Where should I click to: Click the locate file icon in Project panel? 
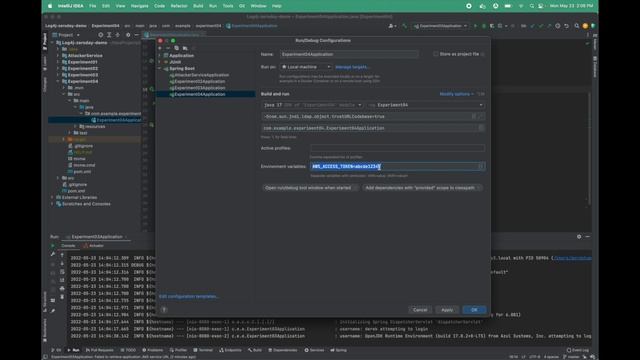click(100, 35)
